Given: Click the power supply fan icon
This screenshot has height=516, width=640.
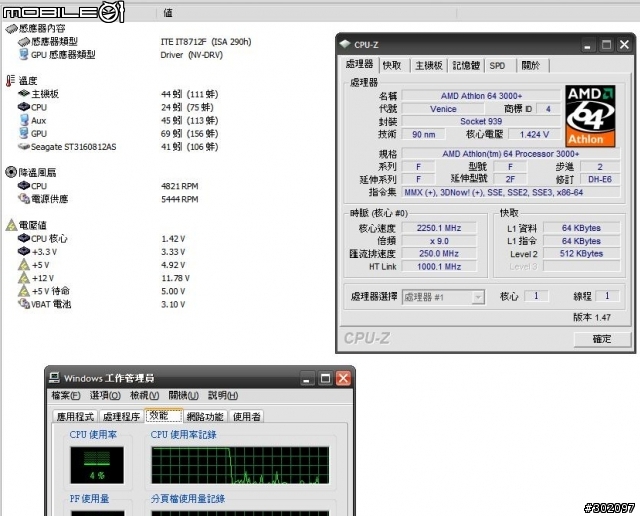Looking at the screenshot, I should pos(24,199).
